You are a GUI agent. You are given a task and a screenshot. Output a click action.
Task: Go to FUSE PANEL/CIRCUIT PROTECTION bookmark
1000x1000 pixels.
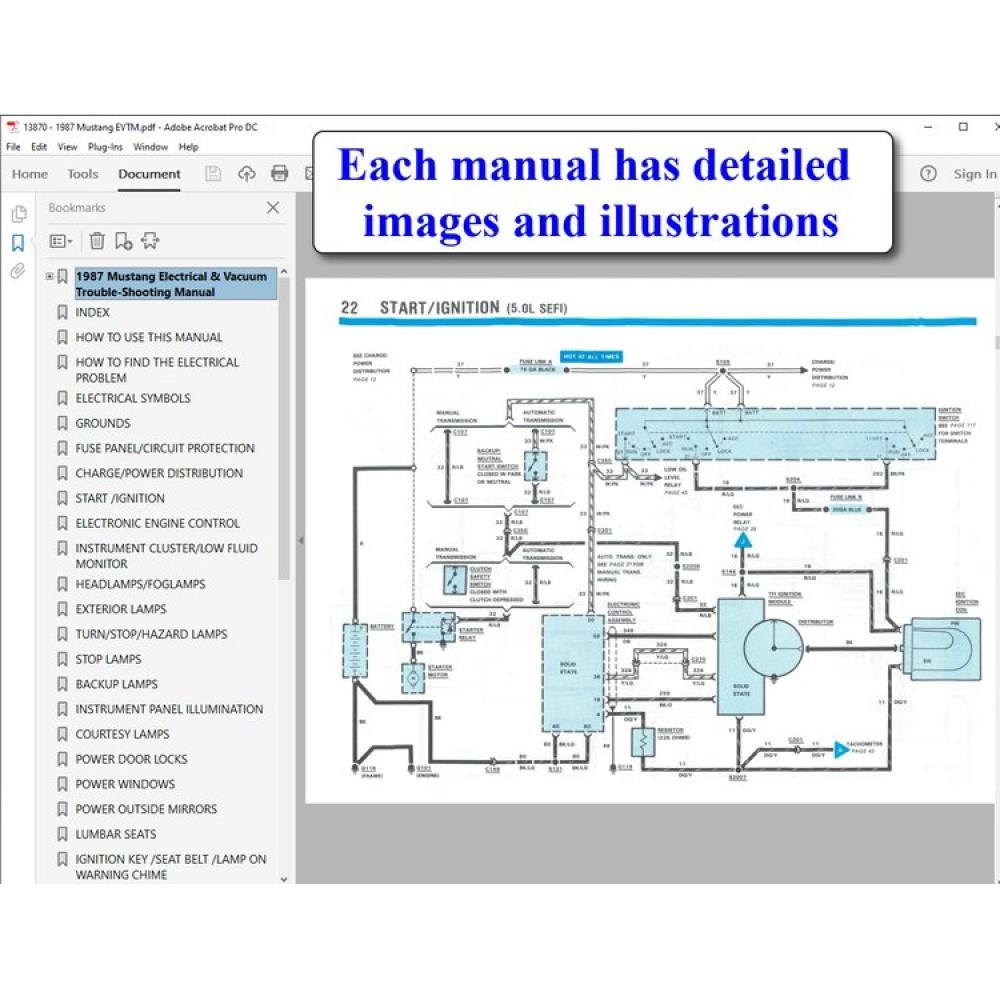pos(165,448)
